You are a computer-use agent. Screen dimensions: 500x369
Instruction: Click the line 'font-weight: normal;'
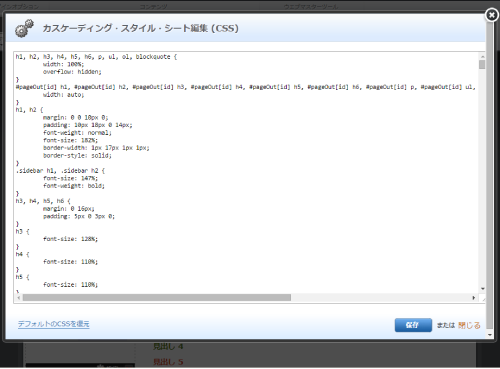click(x=77, y=133)
